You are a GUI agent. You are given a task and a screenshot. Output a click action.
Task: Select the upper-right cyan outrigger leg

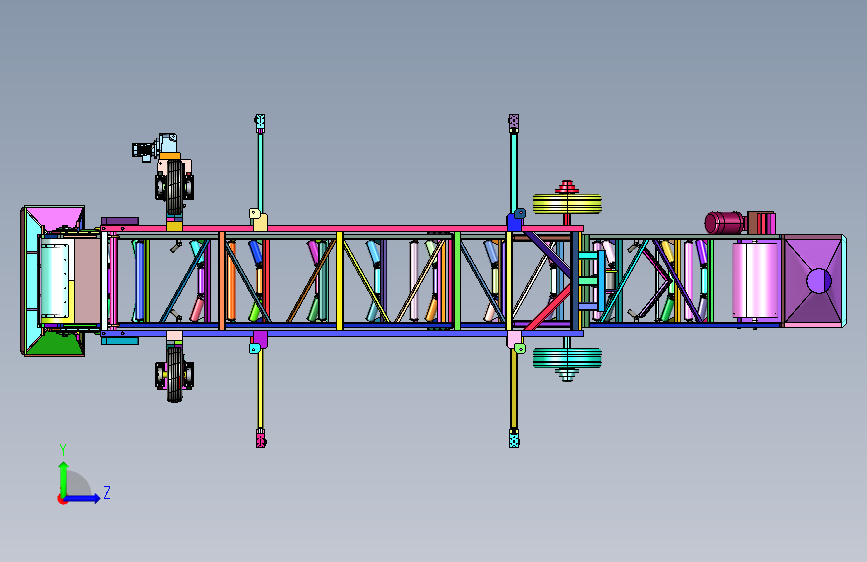pos(514,173)
